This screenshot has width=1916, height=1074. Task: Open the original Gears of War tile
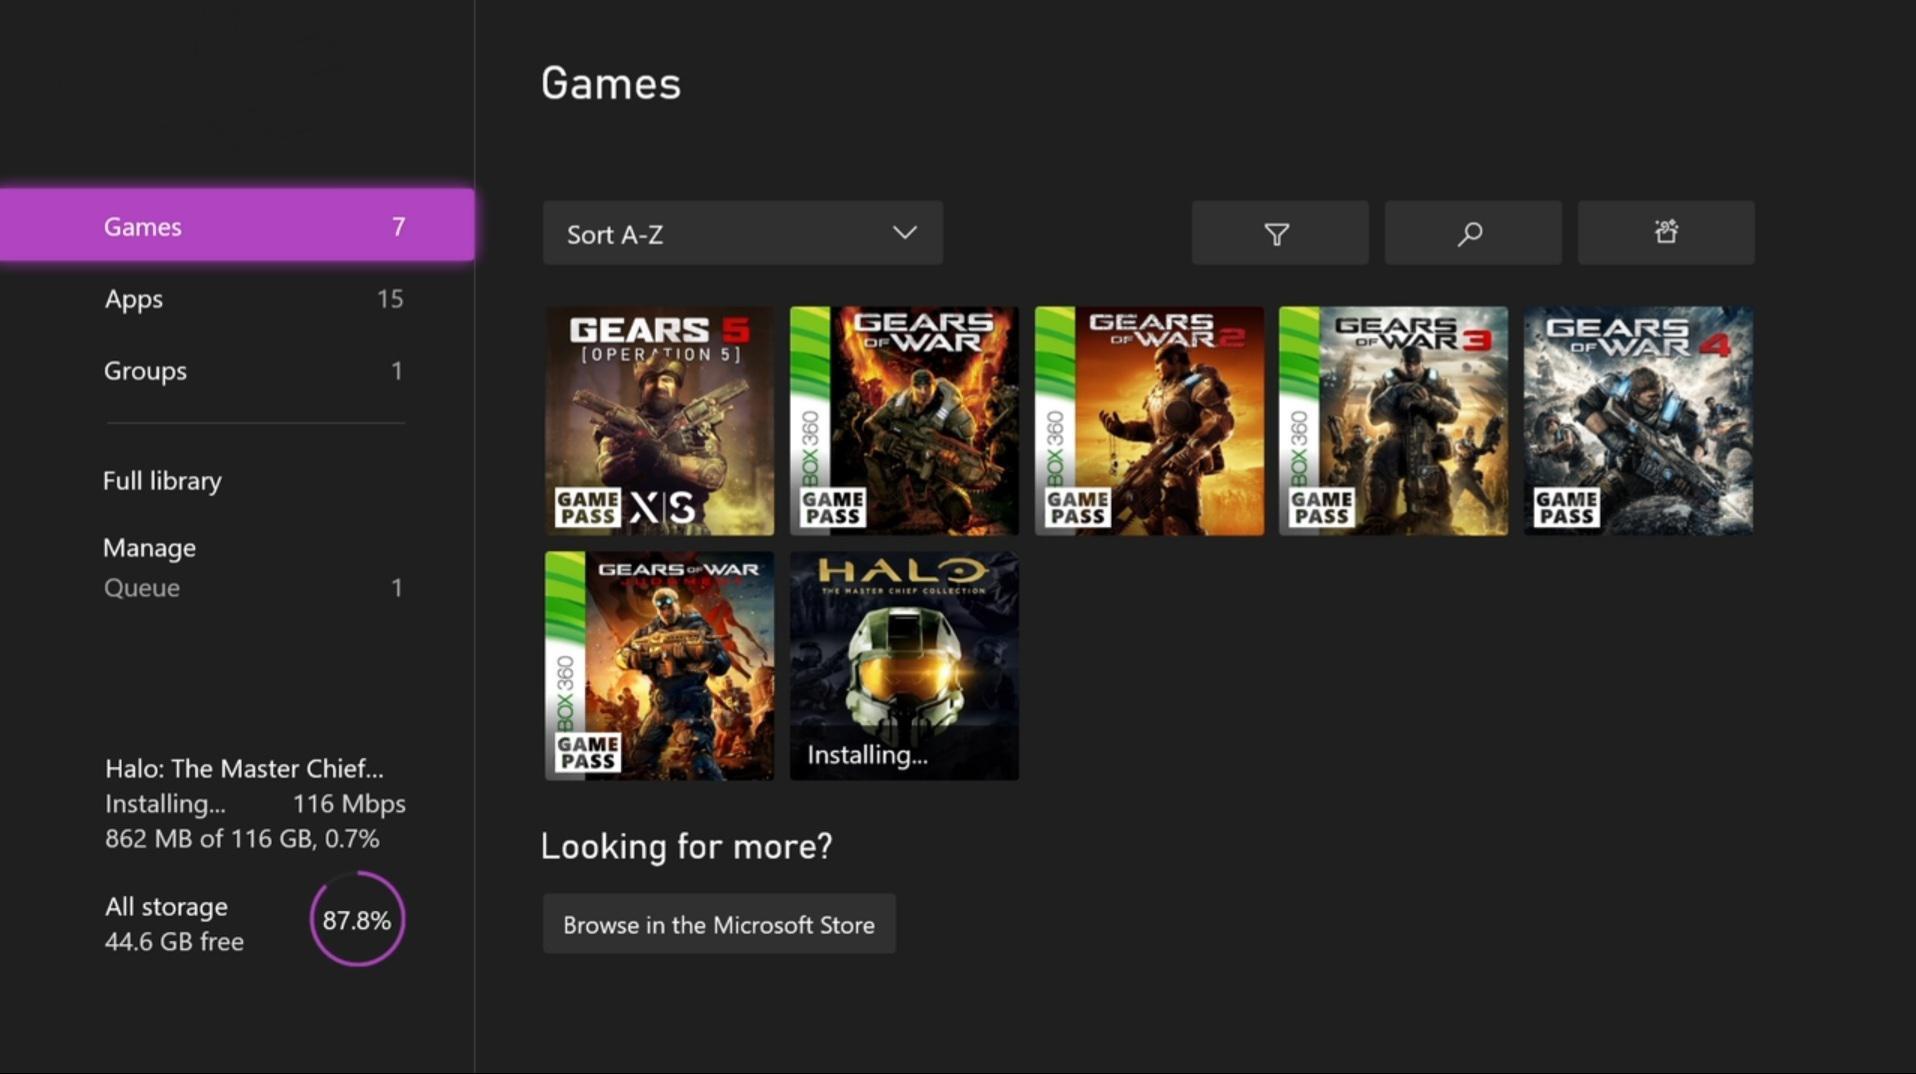coord(902,420)
